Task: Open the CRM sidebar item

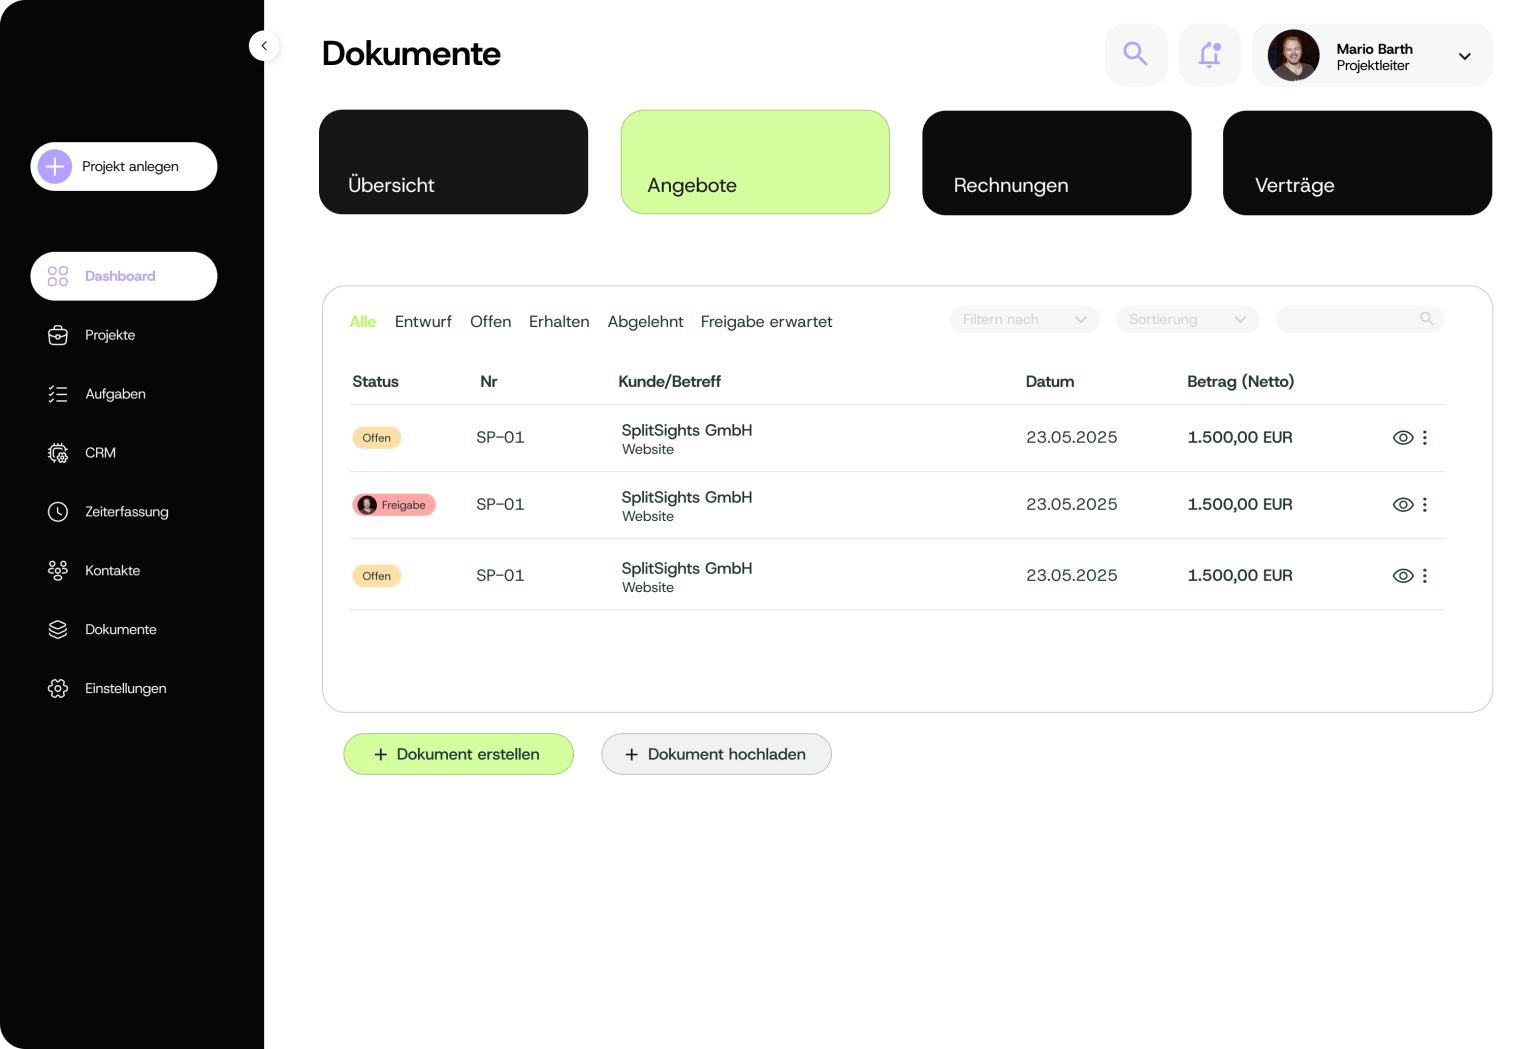Action: (x=100, y=453)
